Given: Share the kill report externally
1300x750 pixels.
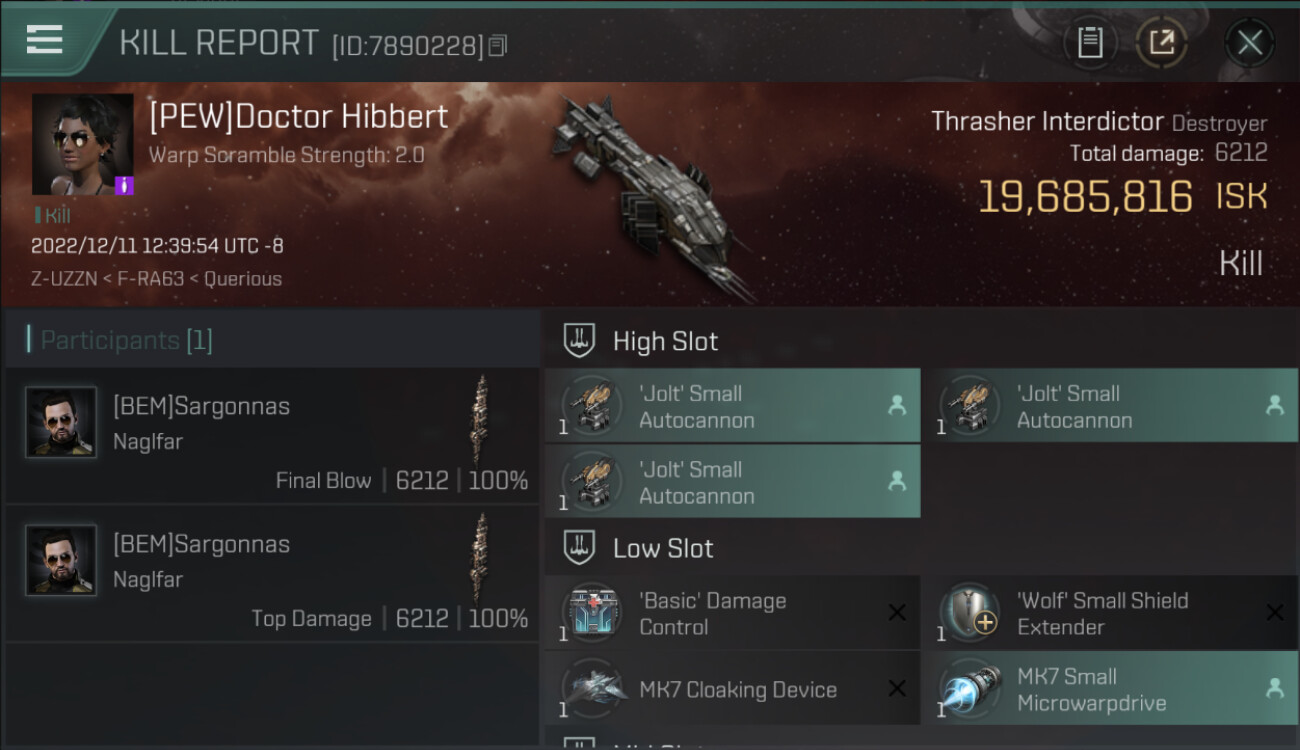Looking at the screenshot, I should pyautogui.click(x=1161, y=43).
